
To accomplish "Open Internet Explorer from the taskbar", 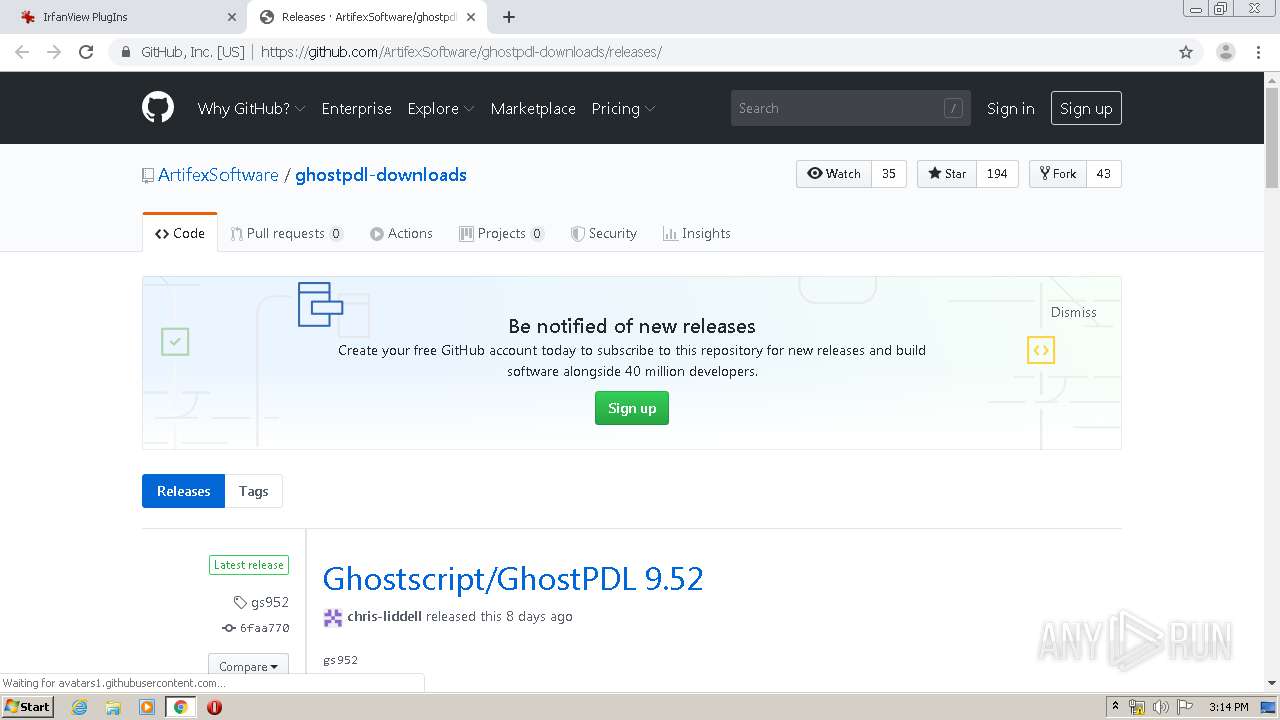I will pos(79,707).
